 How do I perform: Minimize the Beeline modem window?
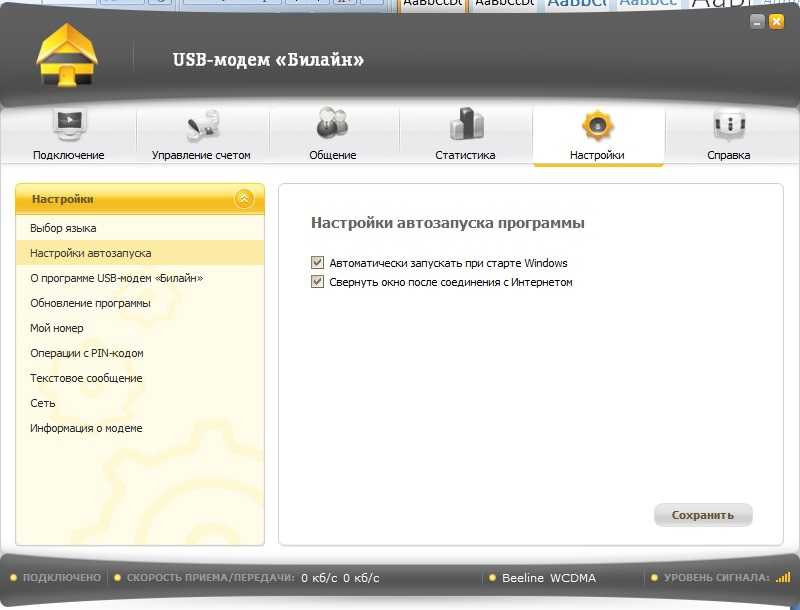point(758,21)
